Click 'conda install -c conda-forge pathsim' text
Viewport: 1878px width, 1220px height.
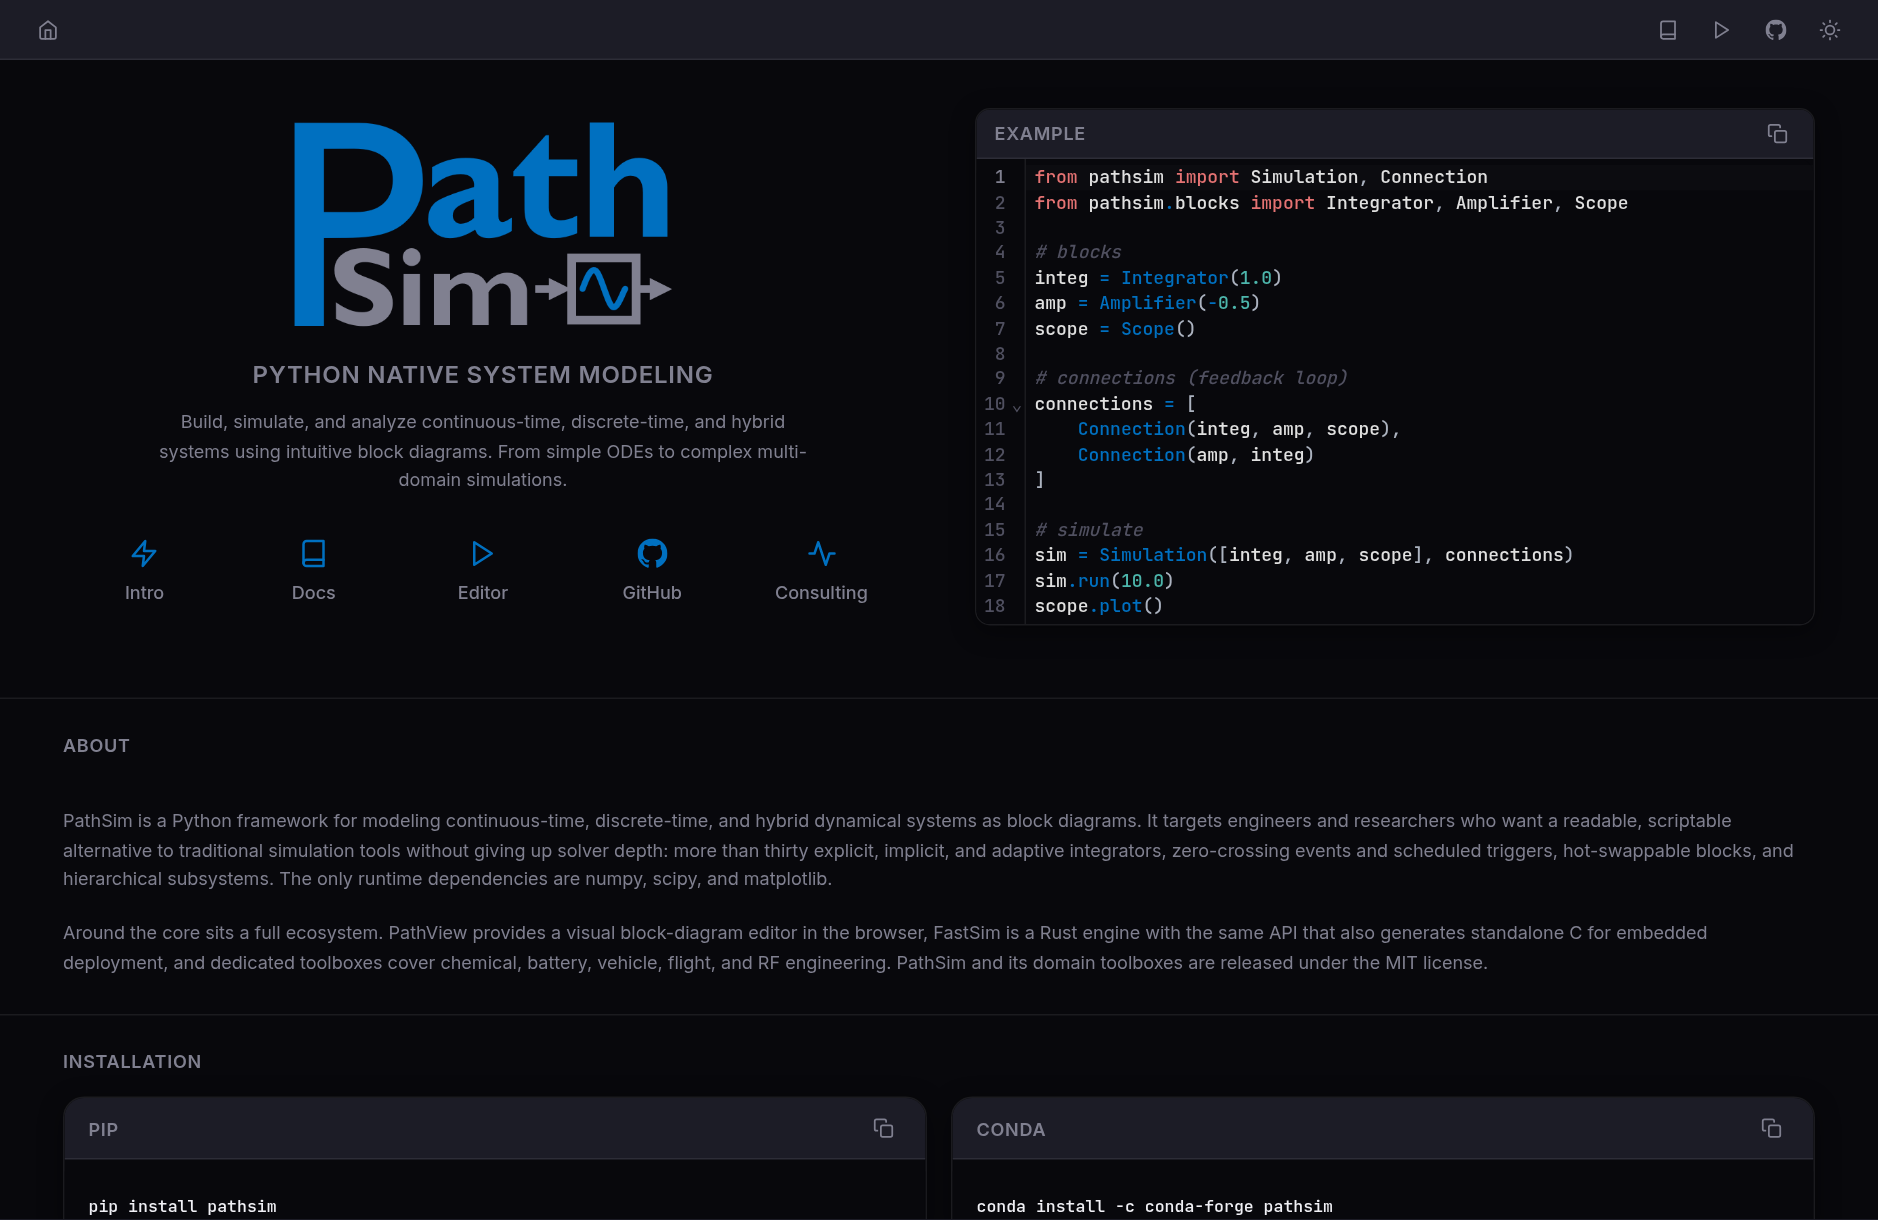pos(1154,1206)
